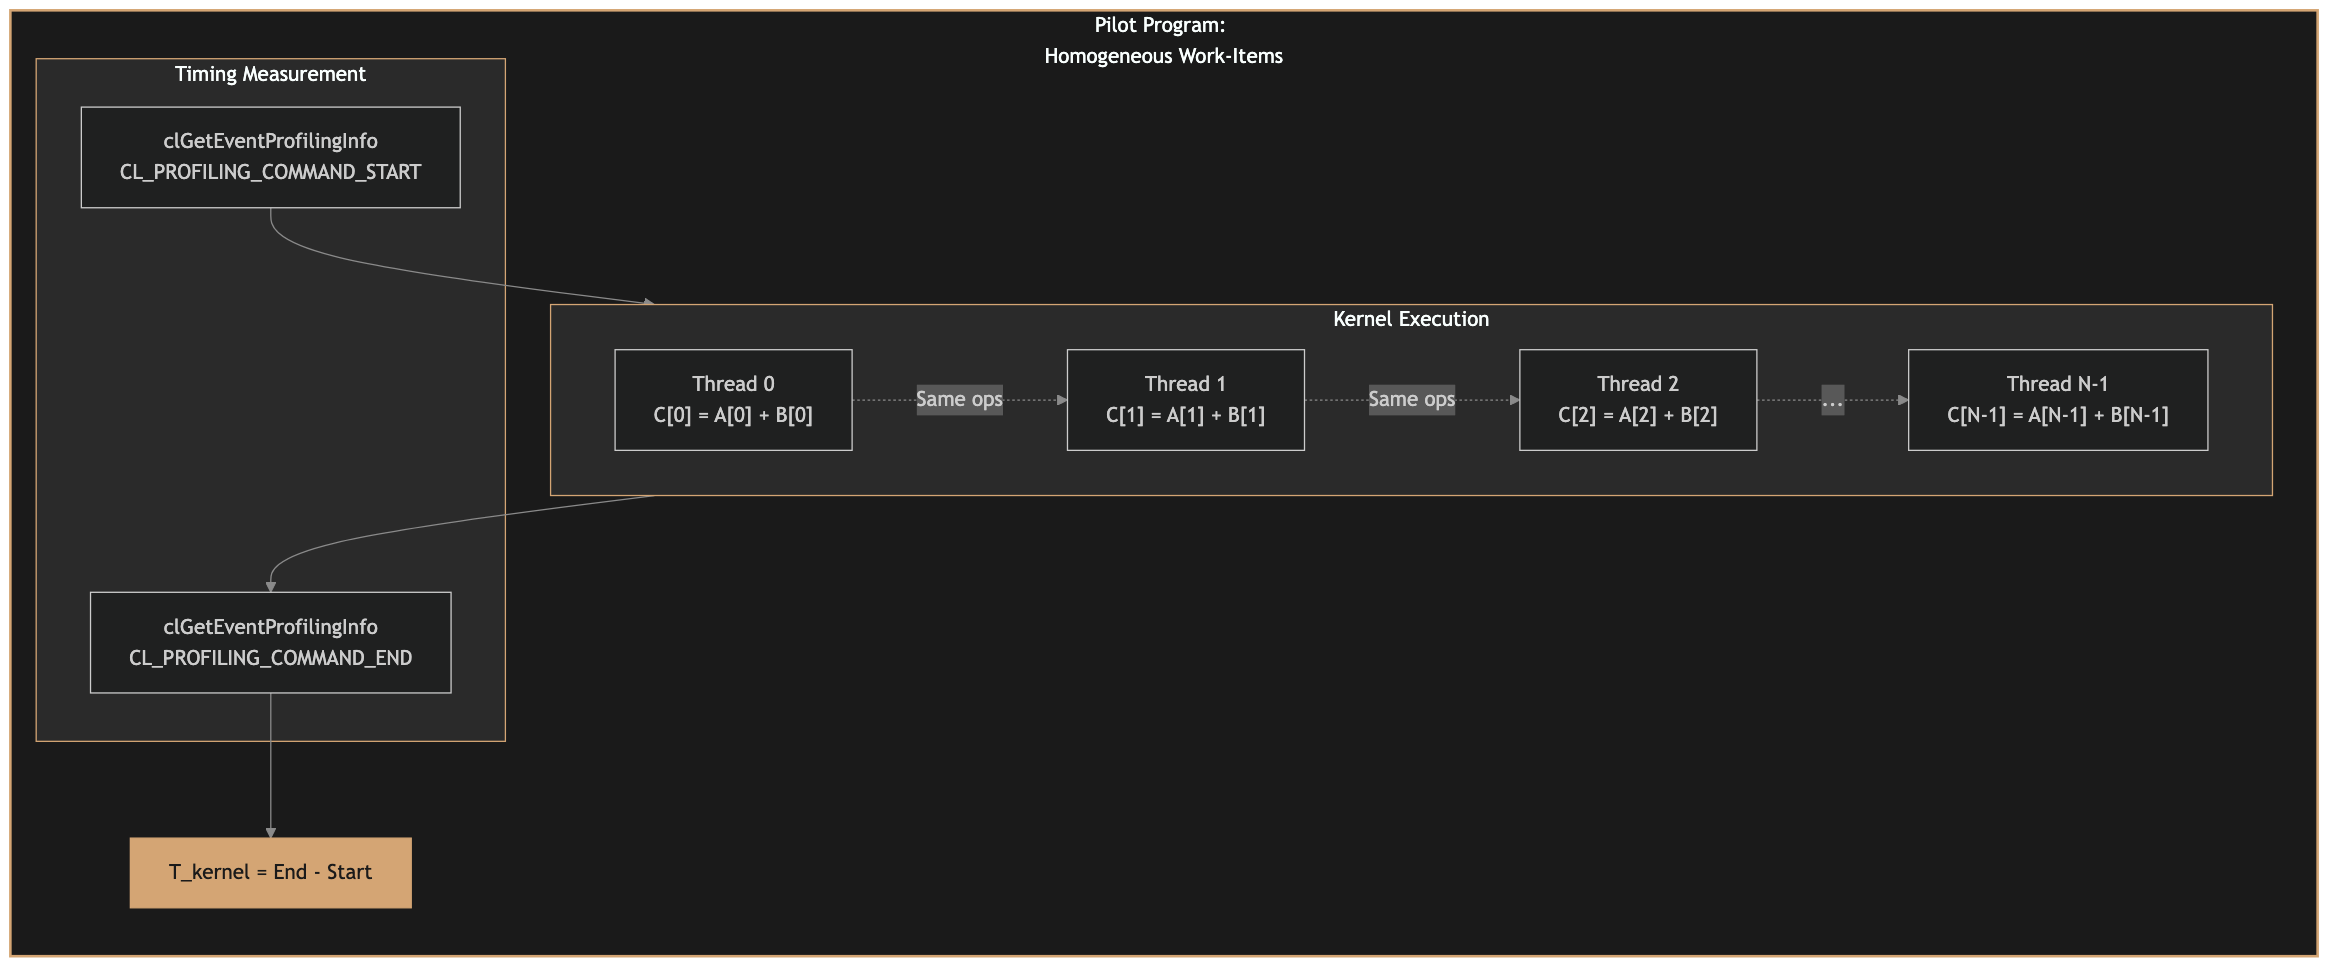Click the Kernel Execution container title
This screenshot has width=2352, height=978.
pyautogui.click(x=1411, y=319)
